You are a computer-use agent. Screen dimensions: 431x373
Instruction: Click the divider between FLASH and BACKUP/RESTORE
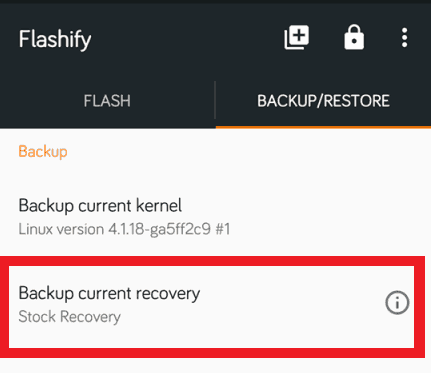pos(215,100)
